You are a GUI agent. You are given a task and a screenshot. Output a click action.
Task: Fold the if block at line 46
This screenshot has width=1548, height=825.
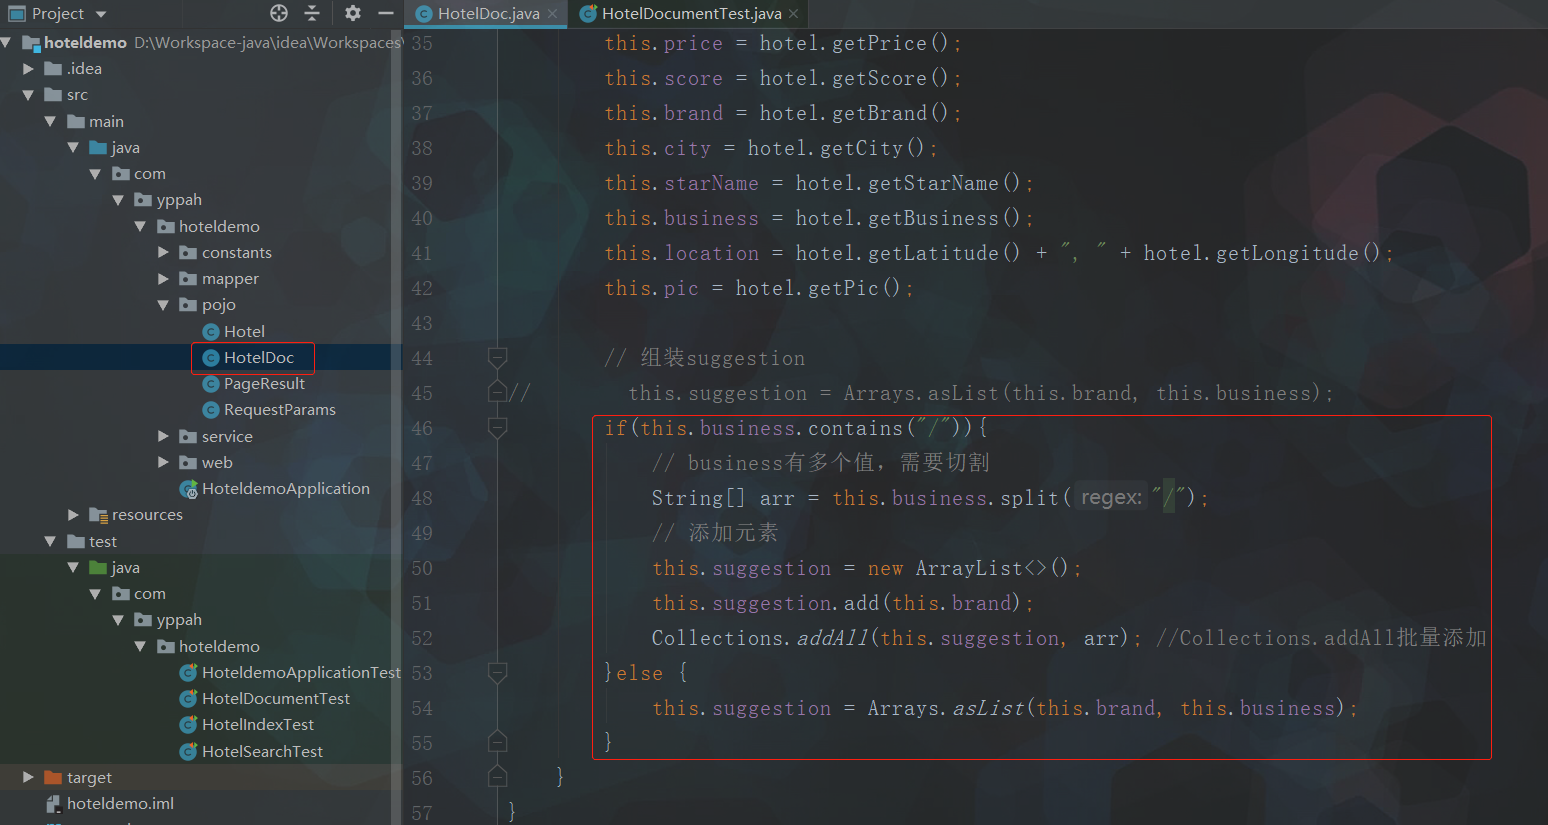[497, 427]
